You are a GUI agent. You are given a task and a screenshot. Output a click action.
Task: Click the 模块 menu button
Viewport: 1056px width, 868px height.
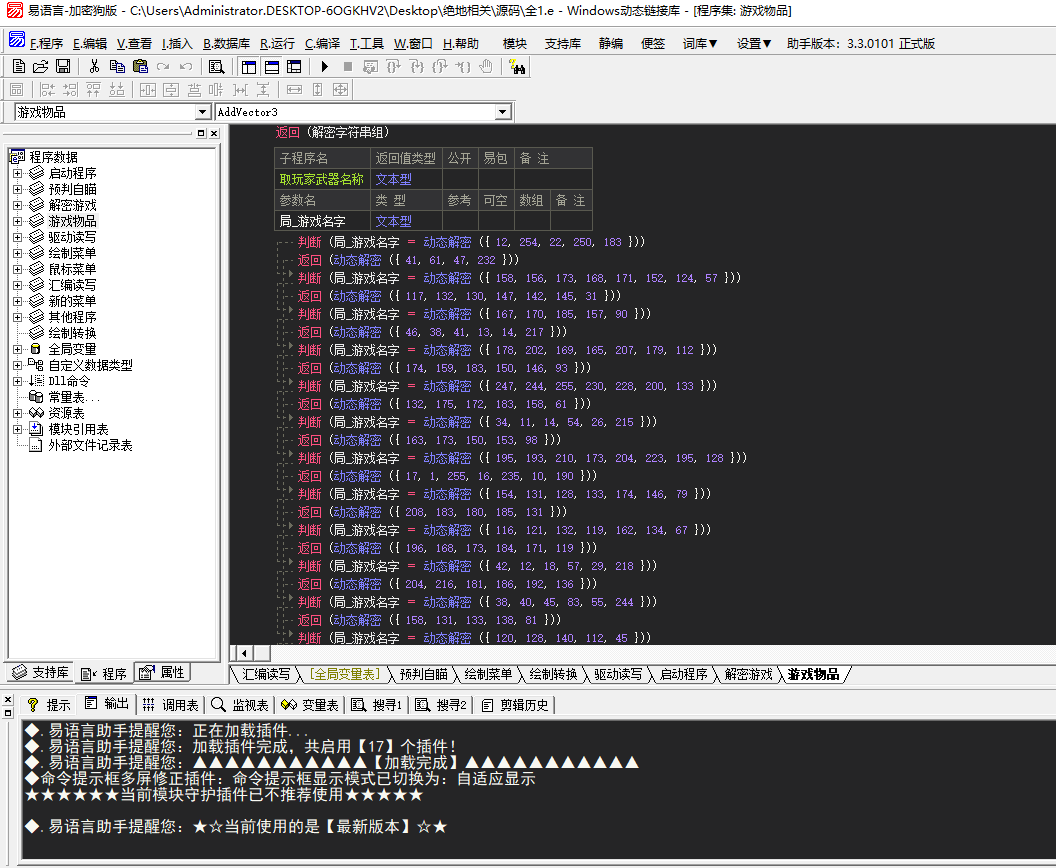[x=515, y=44]
